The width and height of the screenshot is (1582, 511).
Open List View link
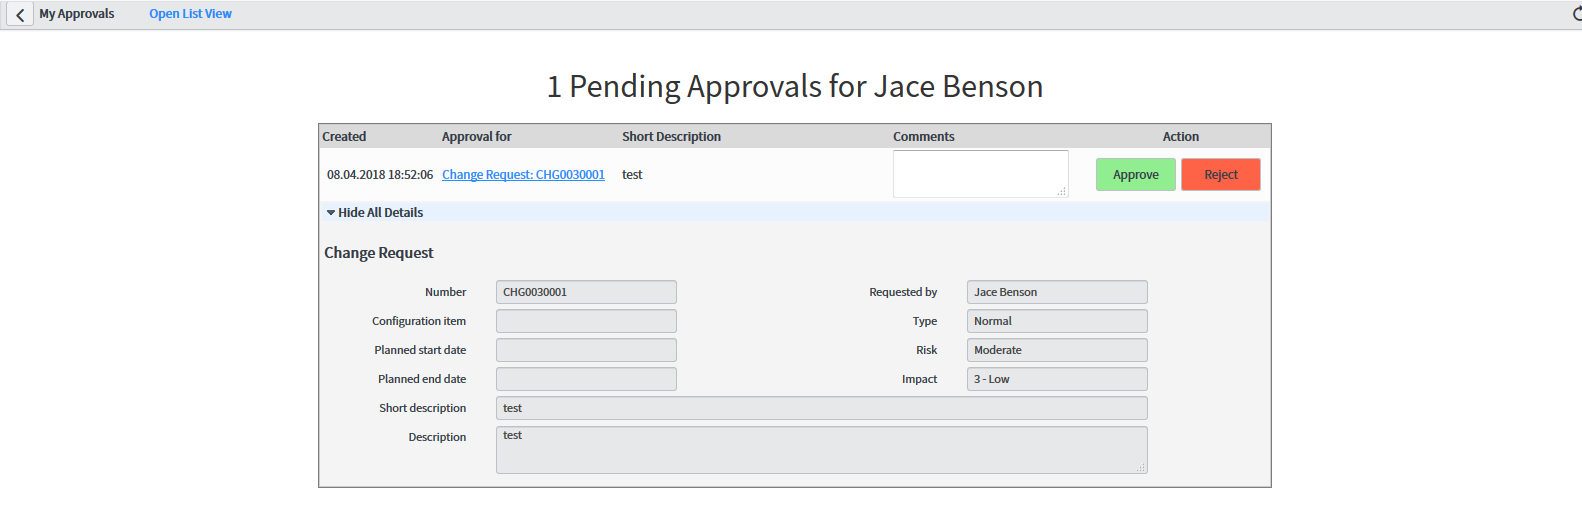190,14
